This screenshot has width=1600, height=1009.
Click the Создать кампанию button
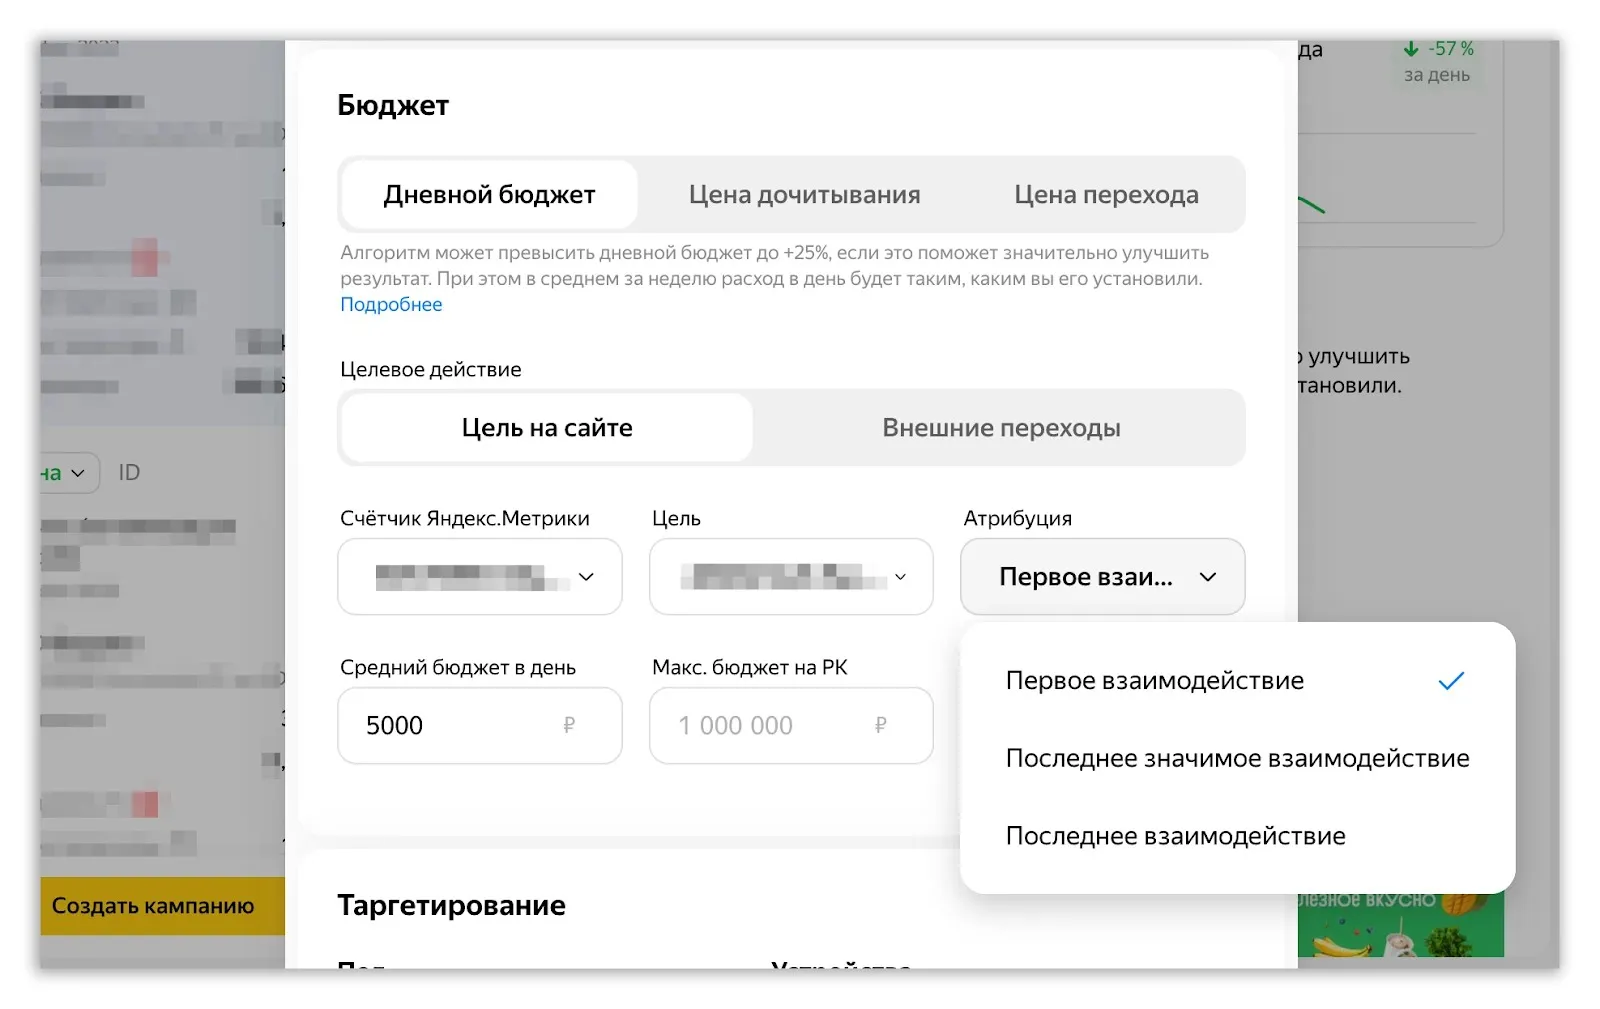[162, 906]
